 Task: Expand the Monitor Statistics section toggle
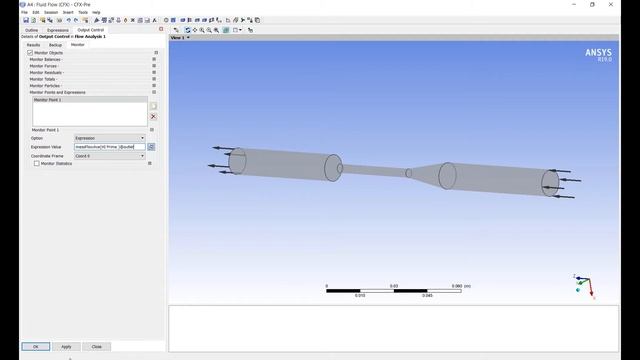(150, 163)
